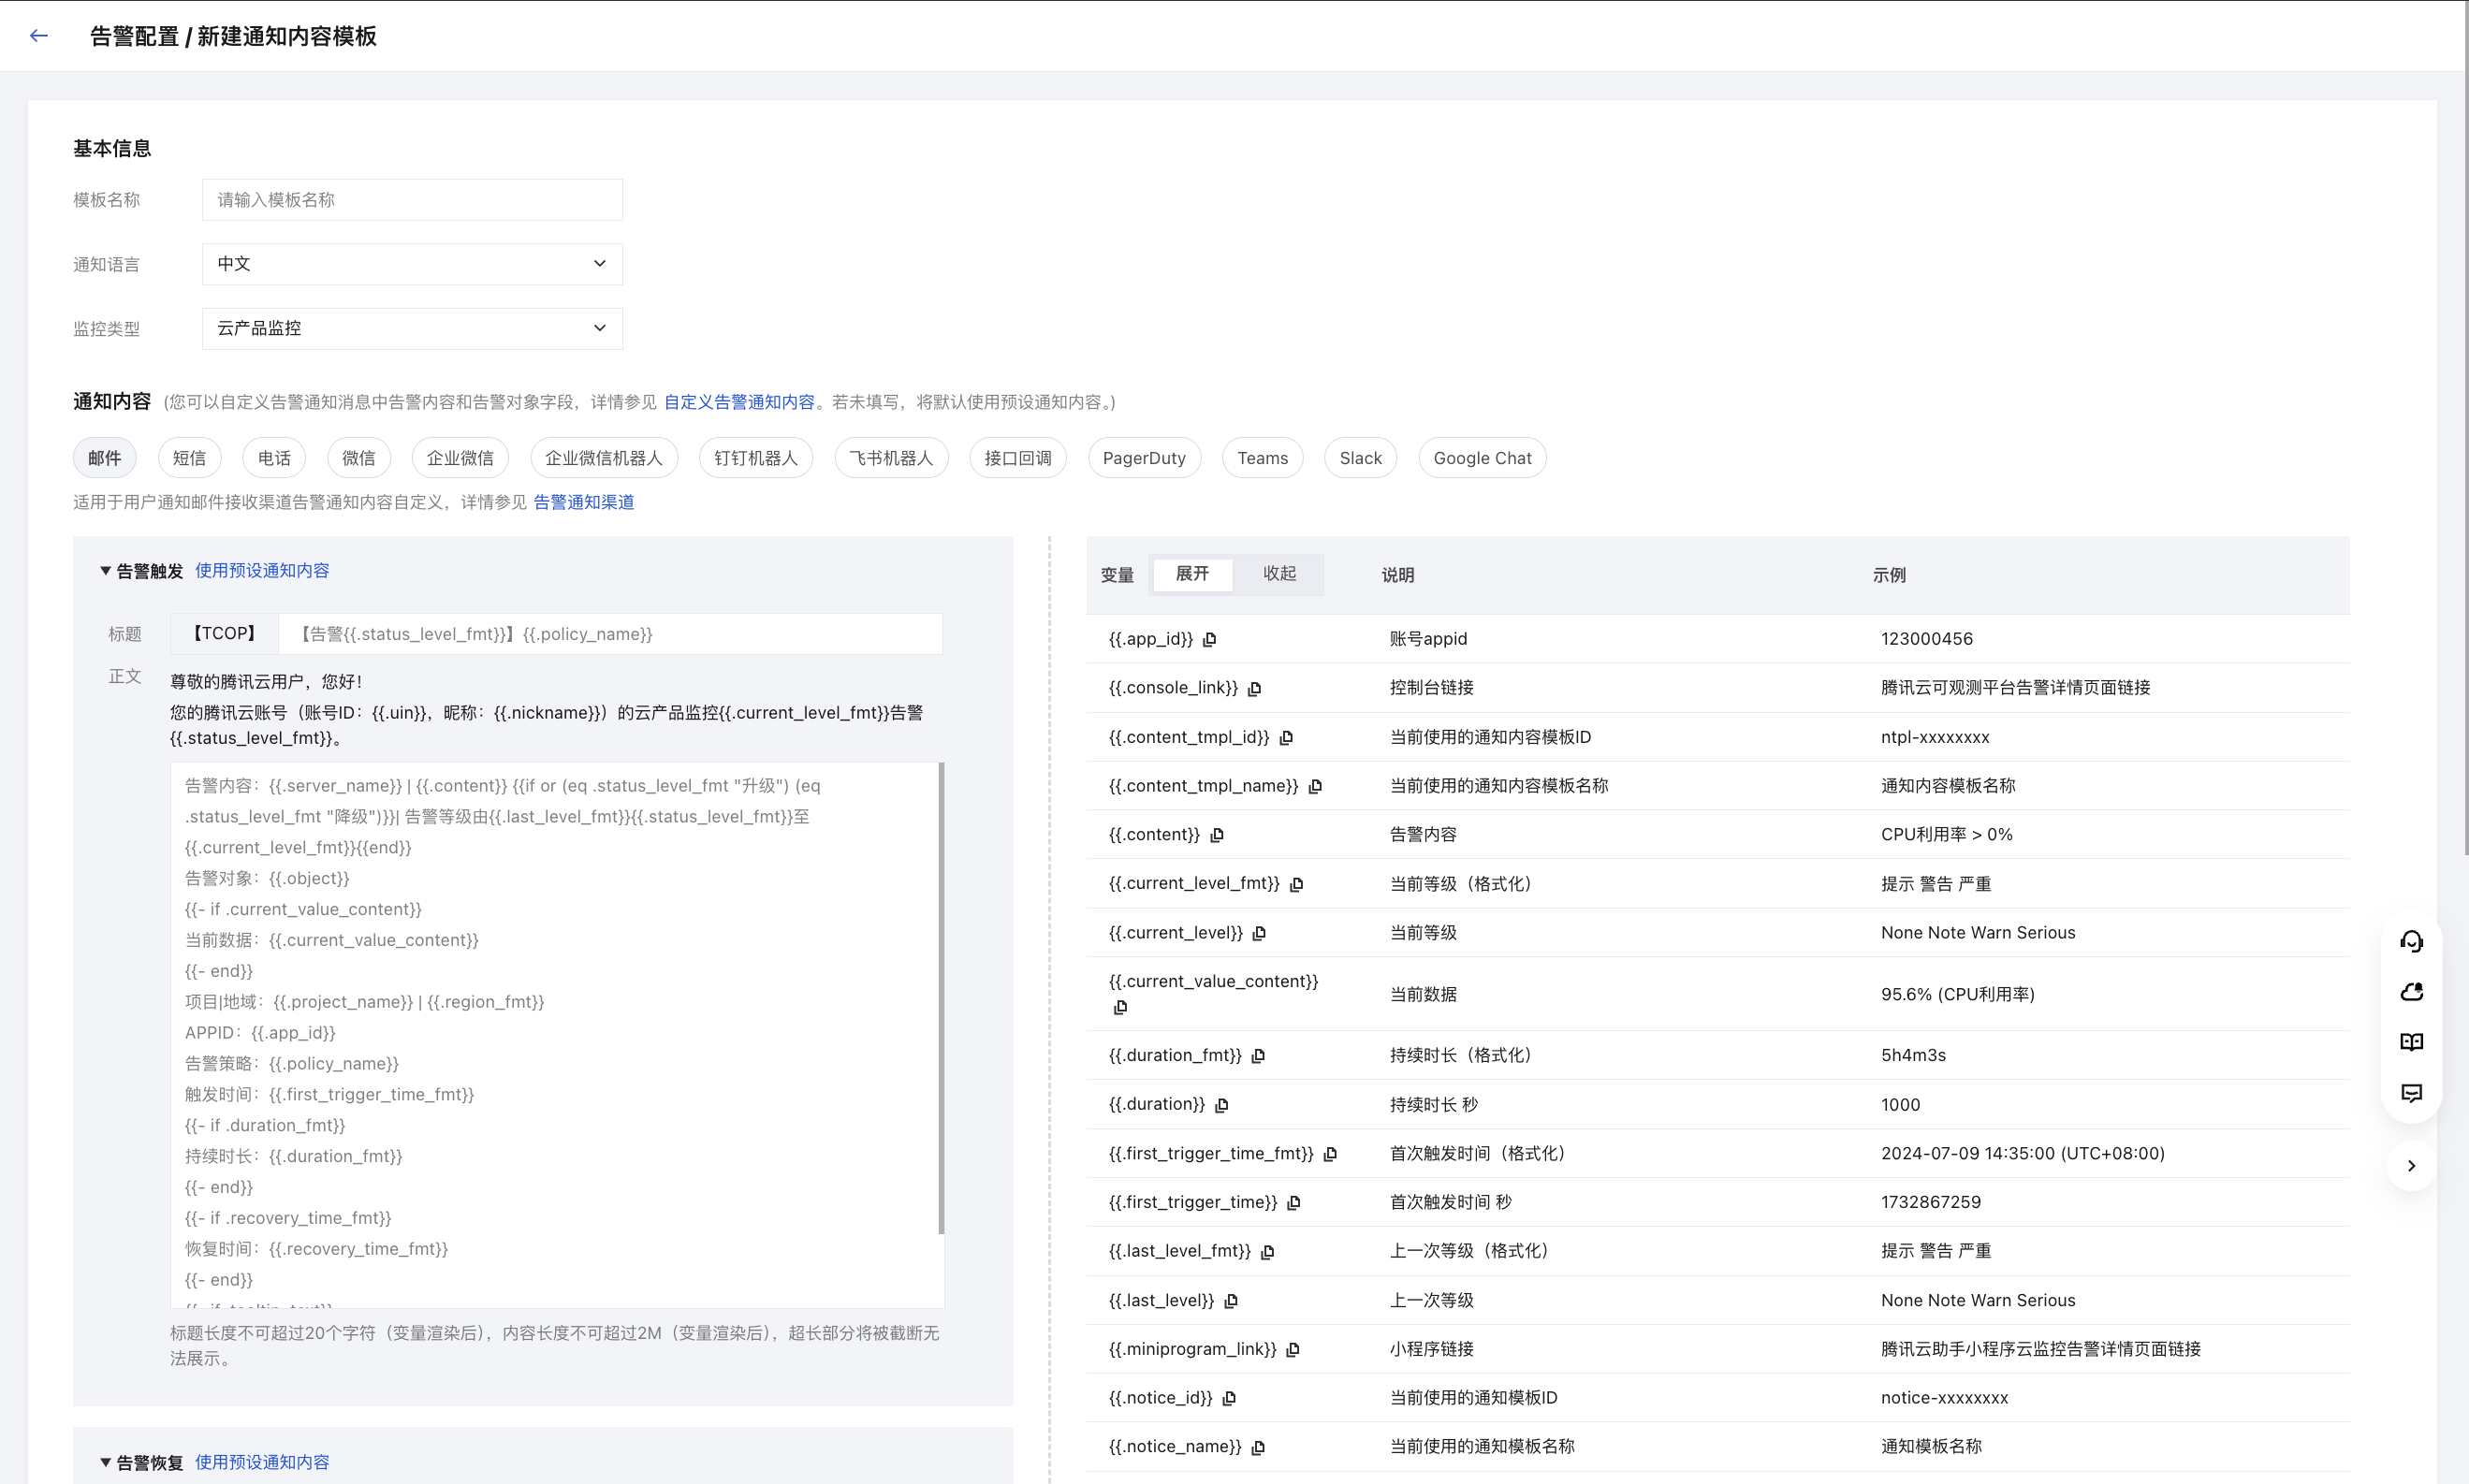Select the 企业微信 channel tab

[x=460, y=458]
